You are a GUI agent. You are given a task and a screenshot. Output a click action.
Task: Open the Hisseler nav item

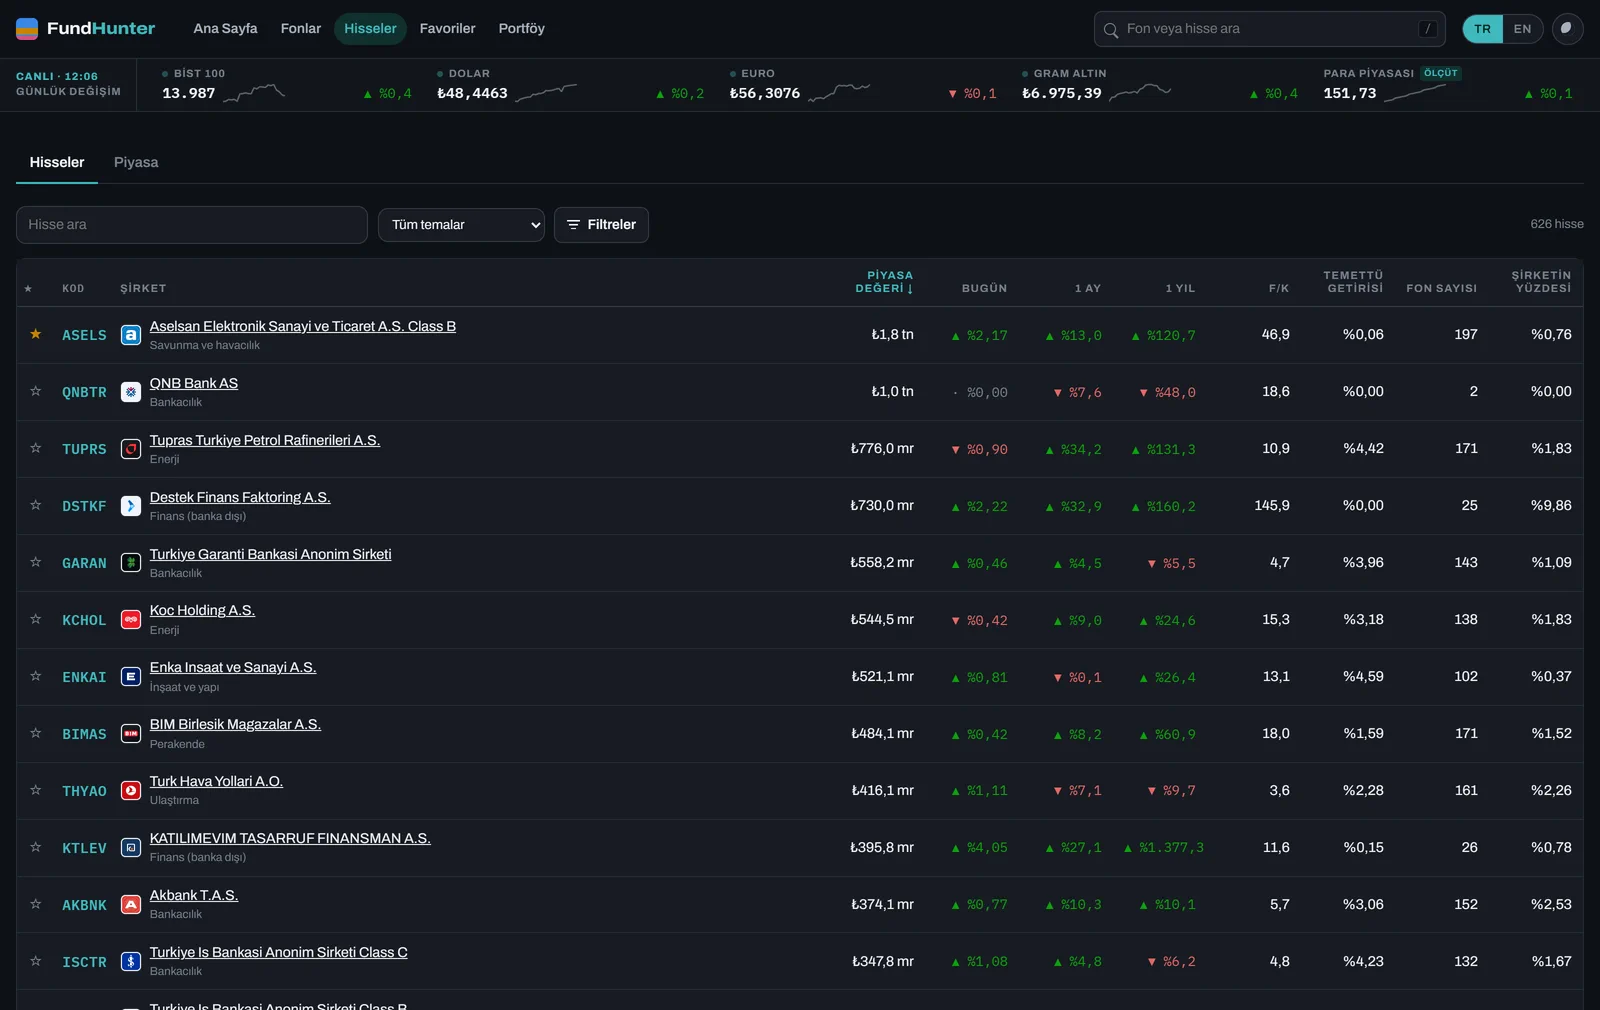370,29
